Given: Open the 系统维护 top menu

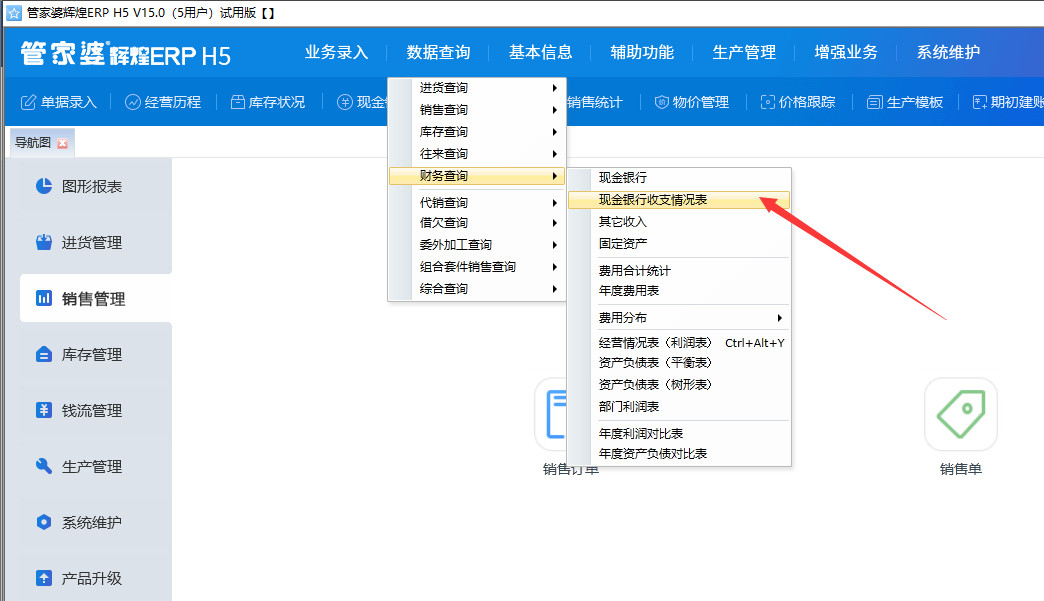Looking at the screenshot, I should (948, 52).
